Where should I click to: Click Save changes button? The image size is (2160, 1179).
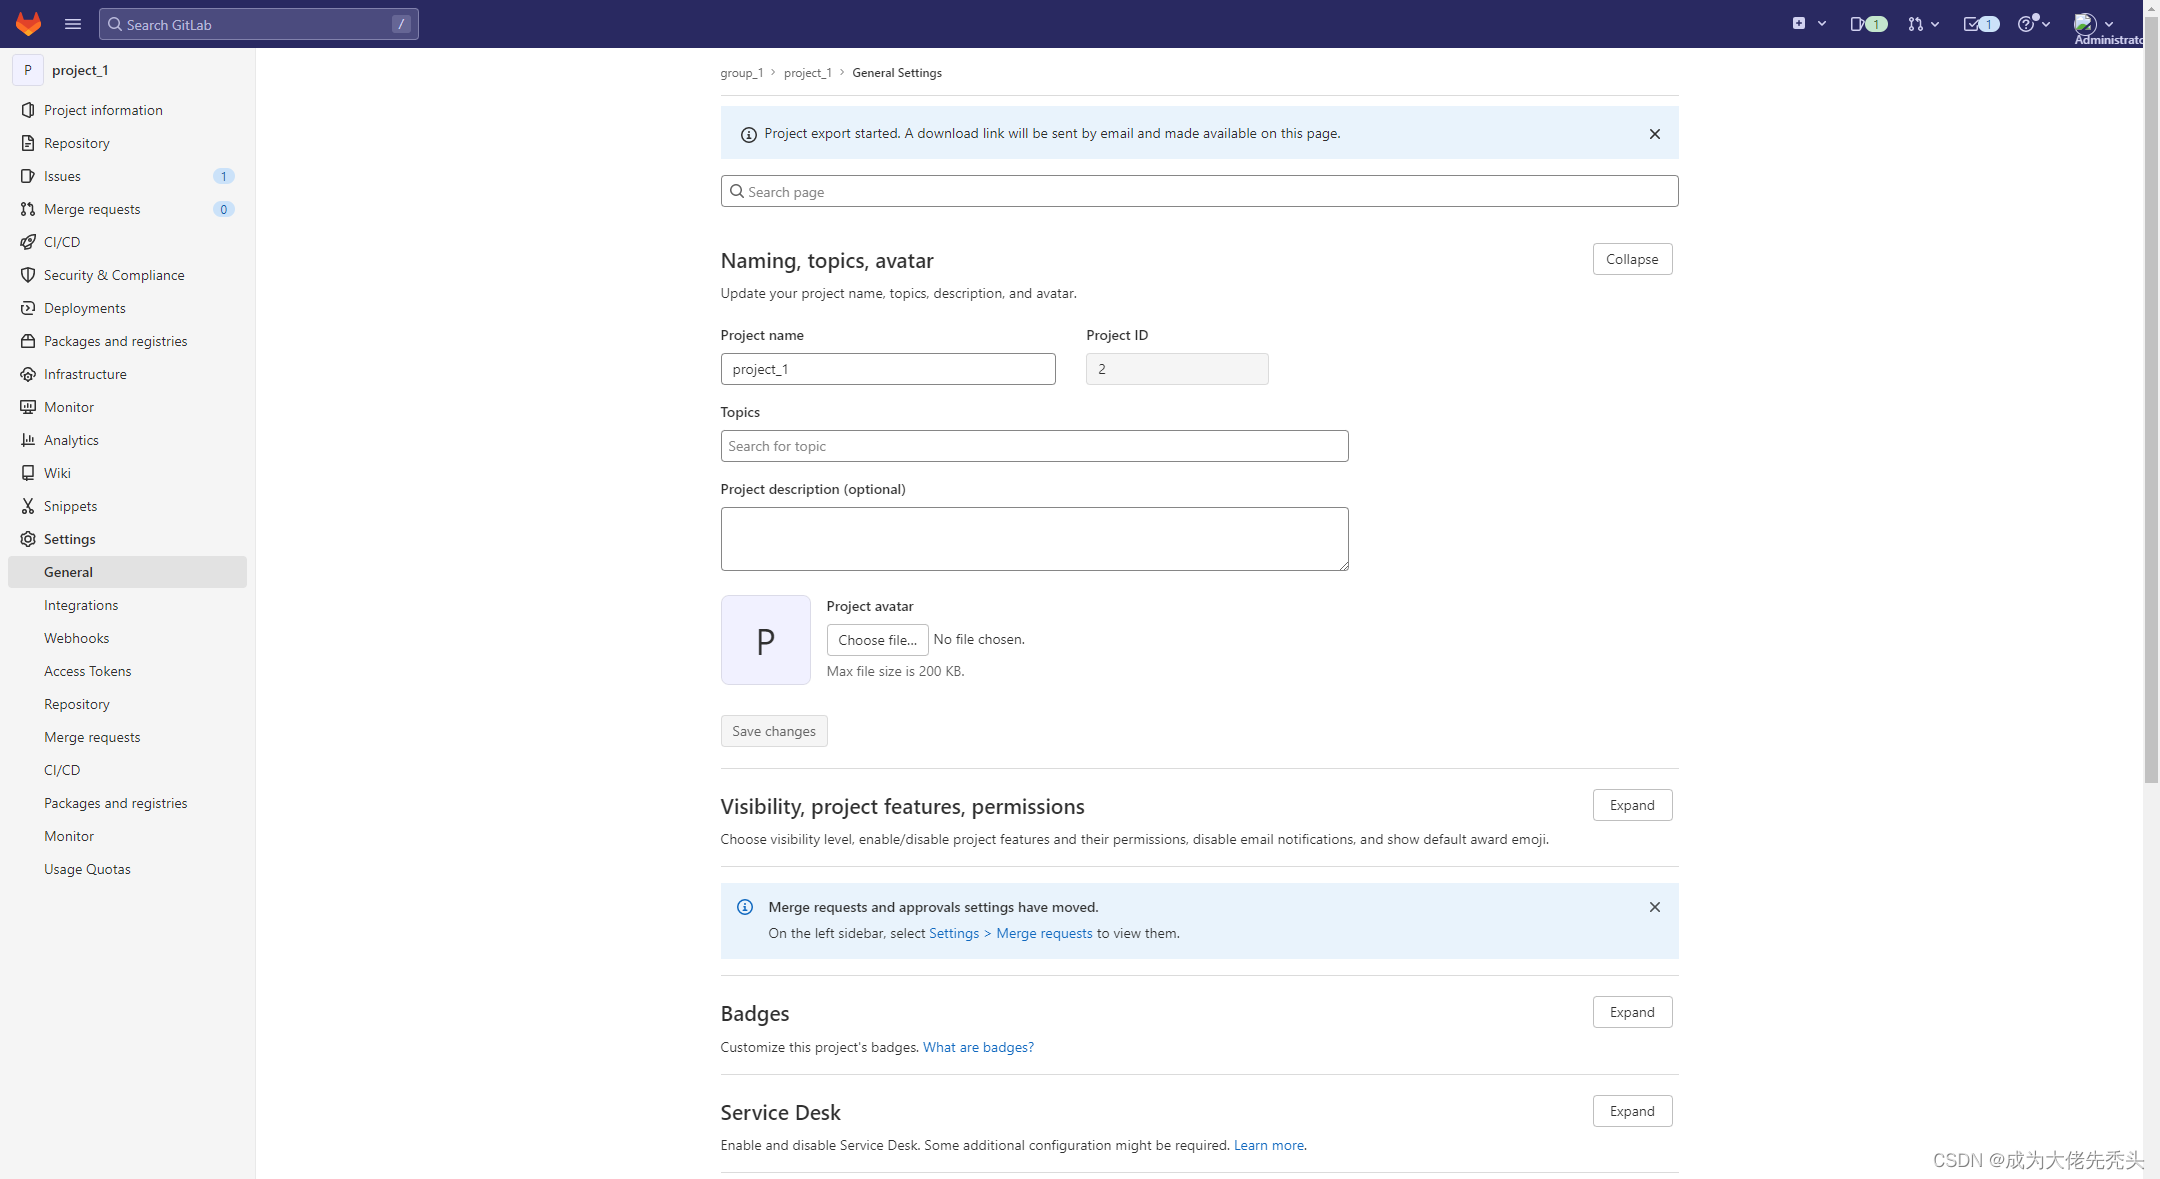click(x=774, y=731)
